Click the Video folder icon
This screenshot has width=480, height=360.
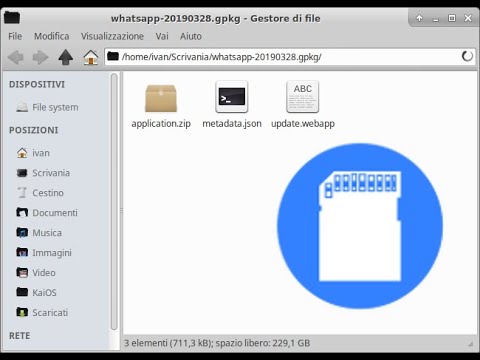pyautogui.click(x=22, y=272)
